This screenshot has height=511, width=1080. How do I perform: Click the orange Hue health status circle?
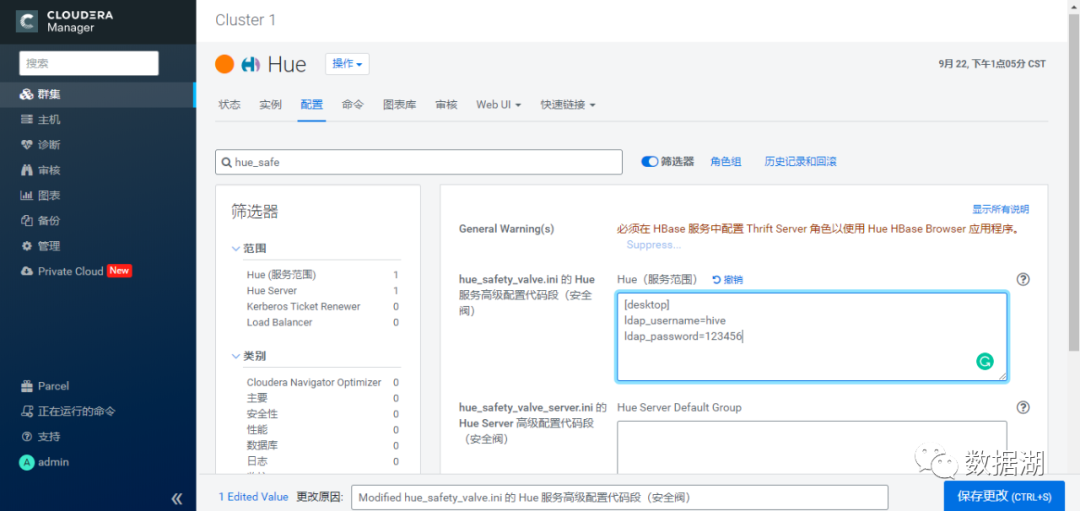tap(225, 64)
